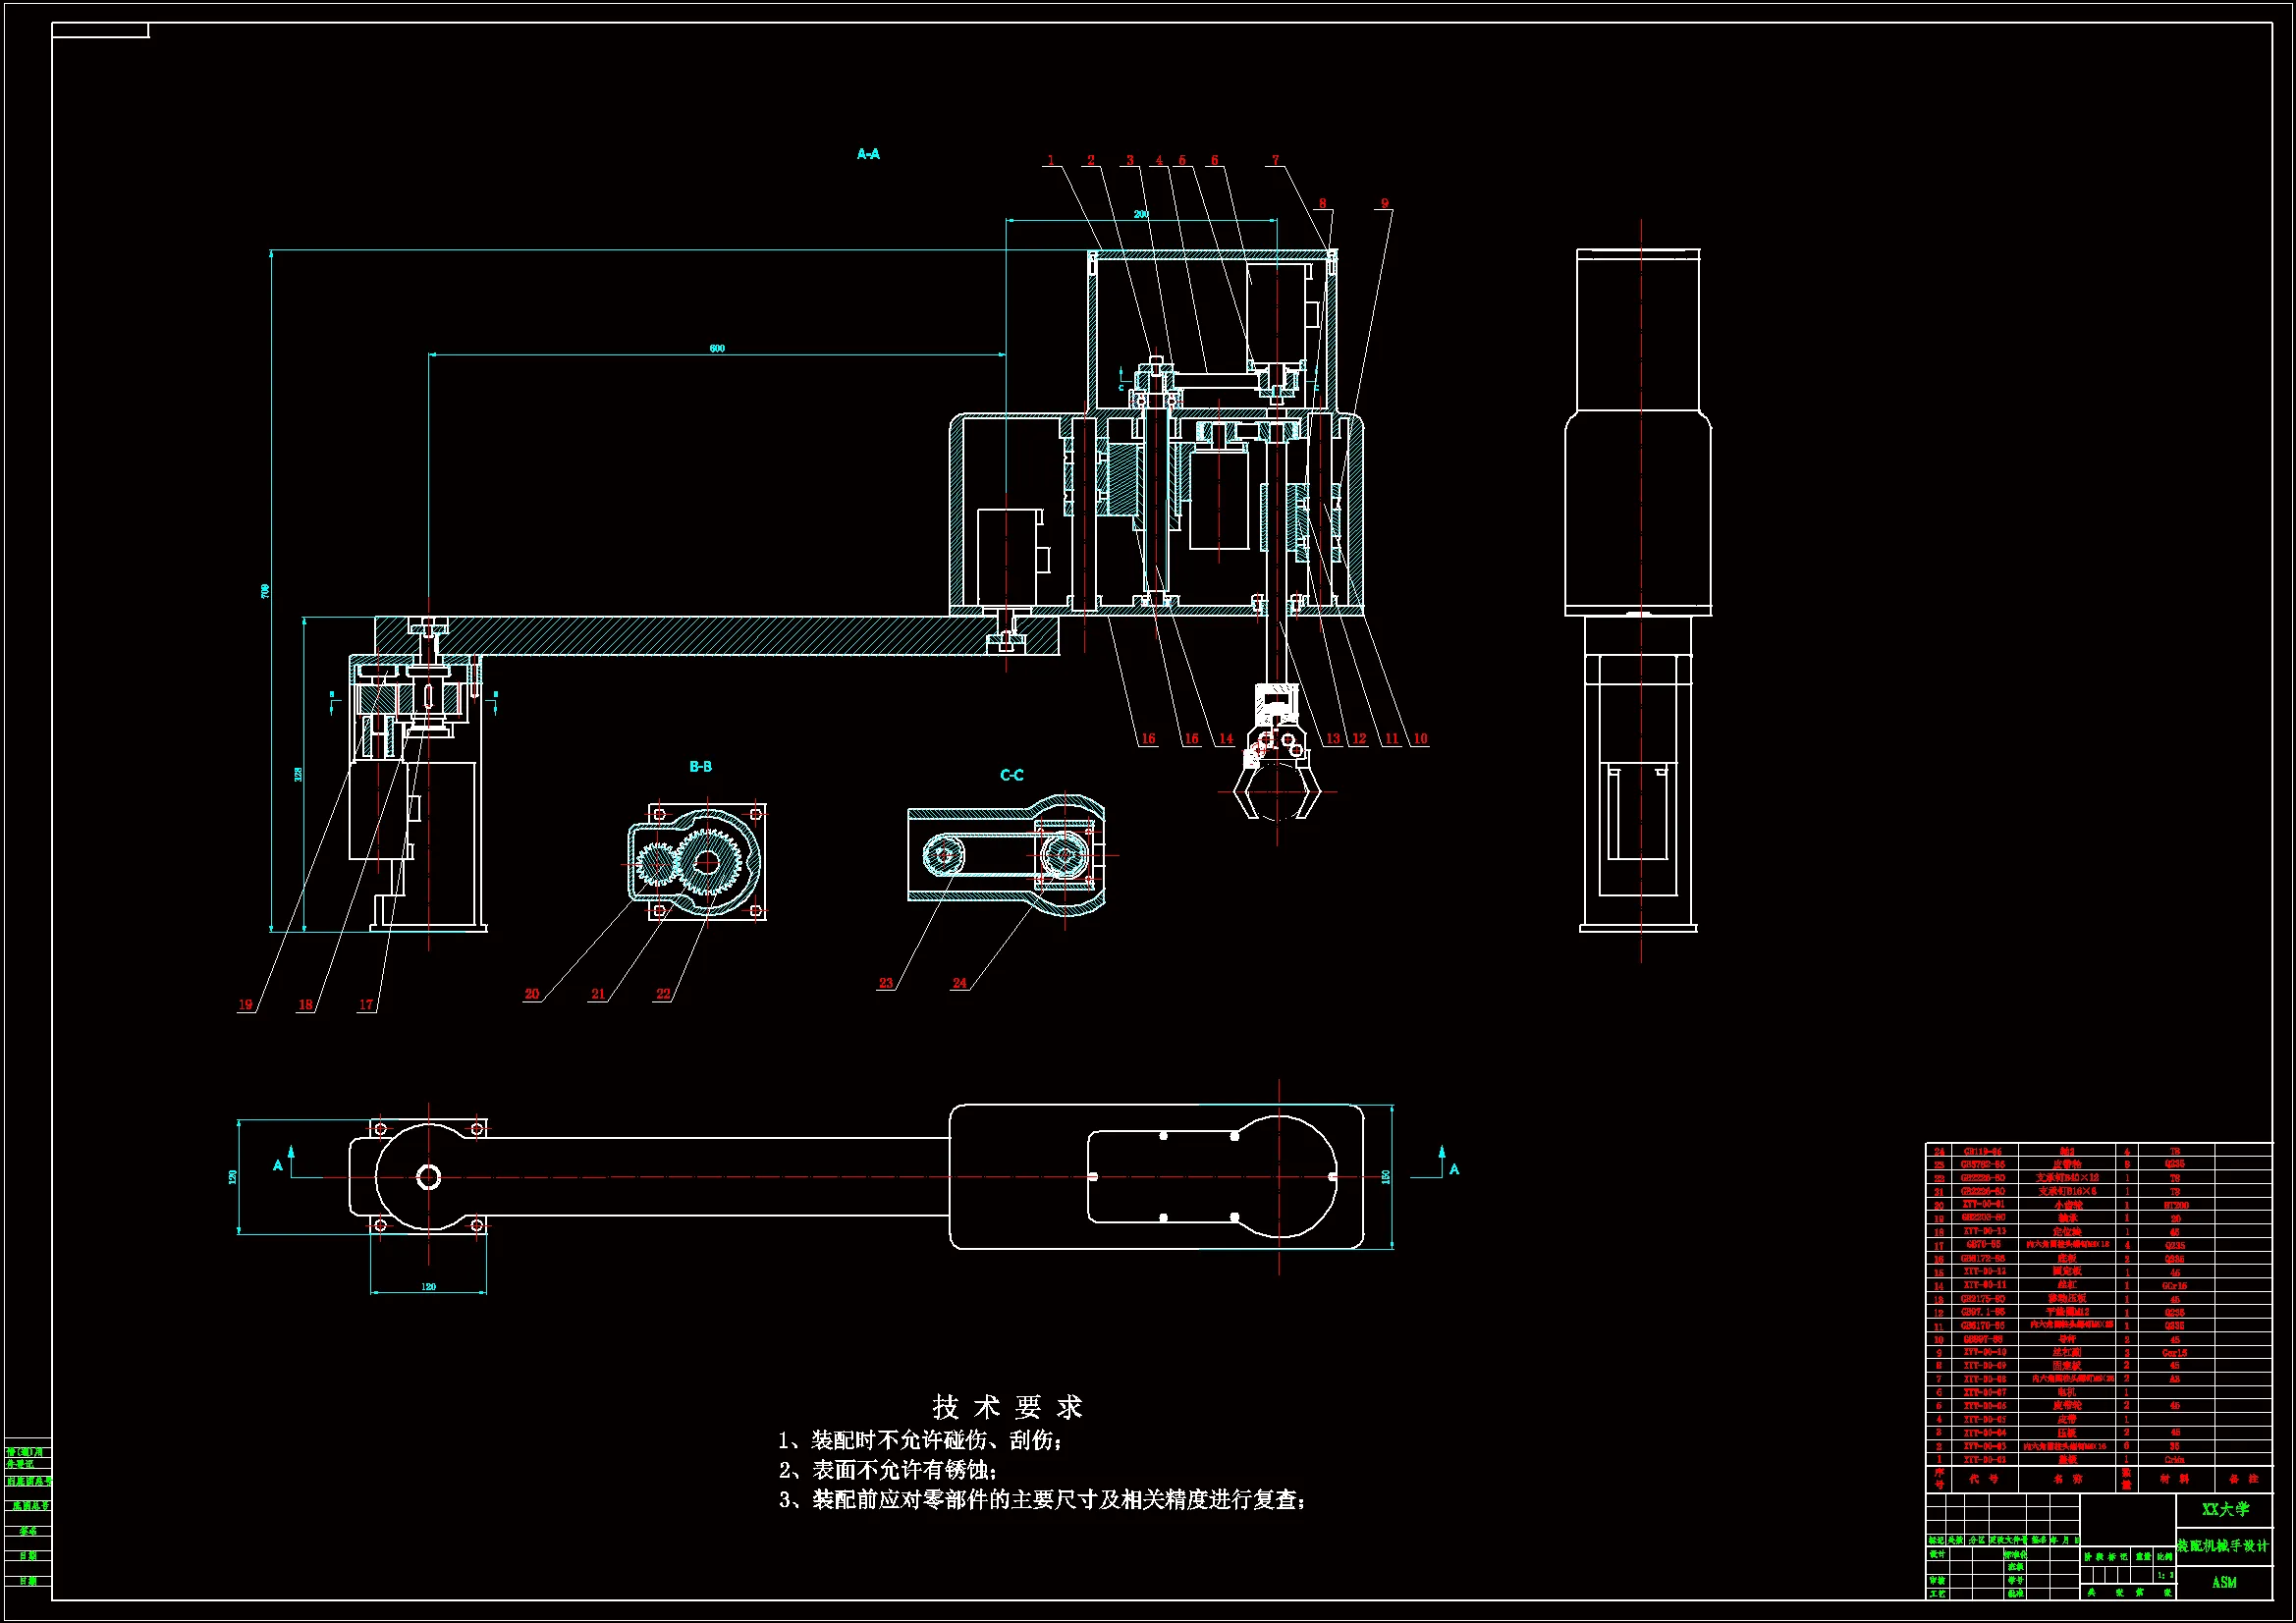Click the 技术要求 heading text
The image size is (2296, 1623).
tap(1007, 1408)
